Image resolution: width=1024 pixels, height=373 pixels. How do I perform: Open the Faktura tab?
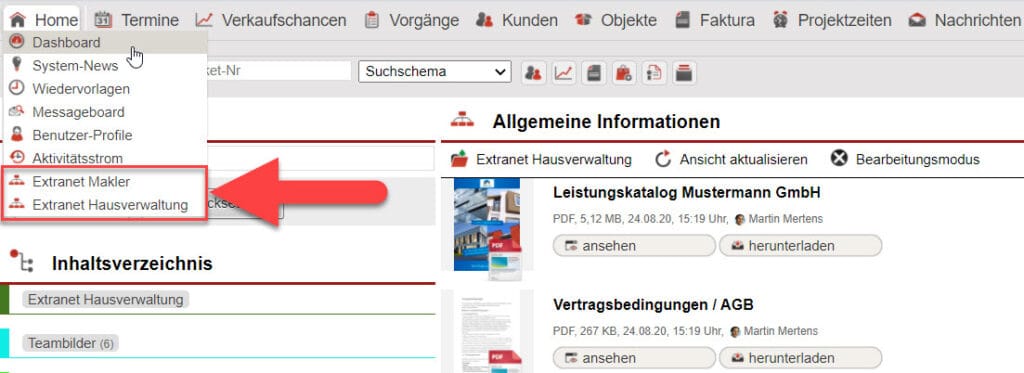[714, 20]
